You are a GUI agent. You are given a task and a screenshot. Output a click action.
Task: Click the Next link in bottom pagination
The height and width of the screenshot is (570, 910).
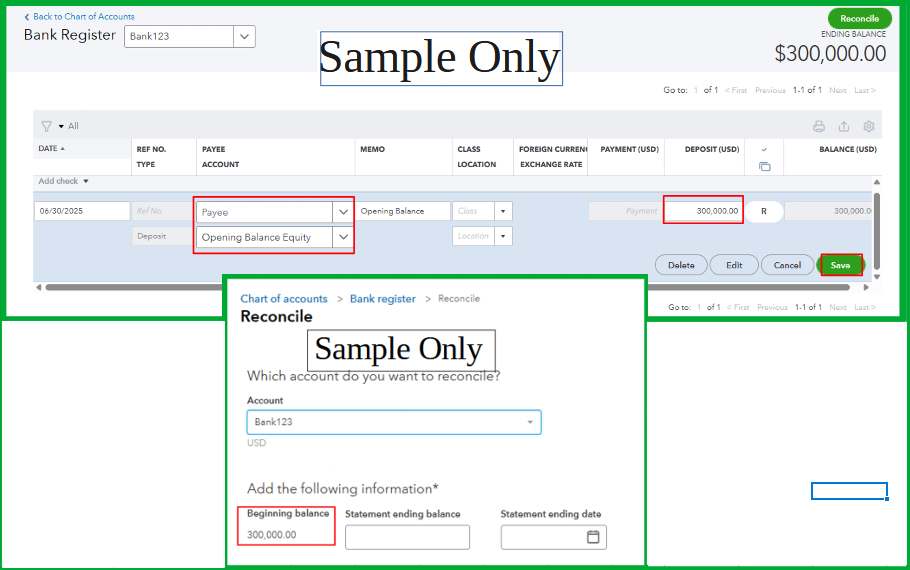pyautogui.click(x=837, y=308)
